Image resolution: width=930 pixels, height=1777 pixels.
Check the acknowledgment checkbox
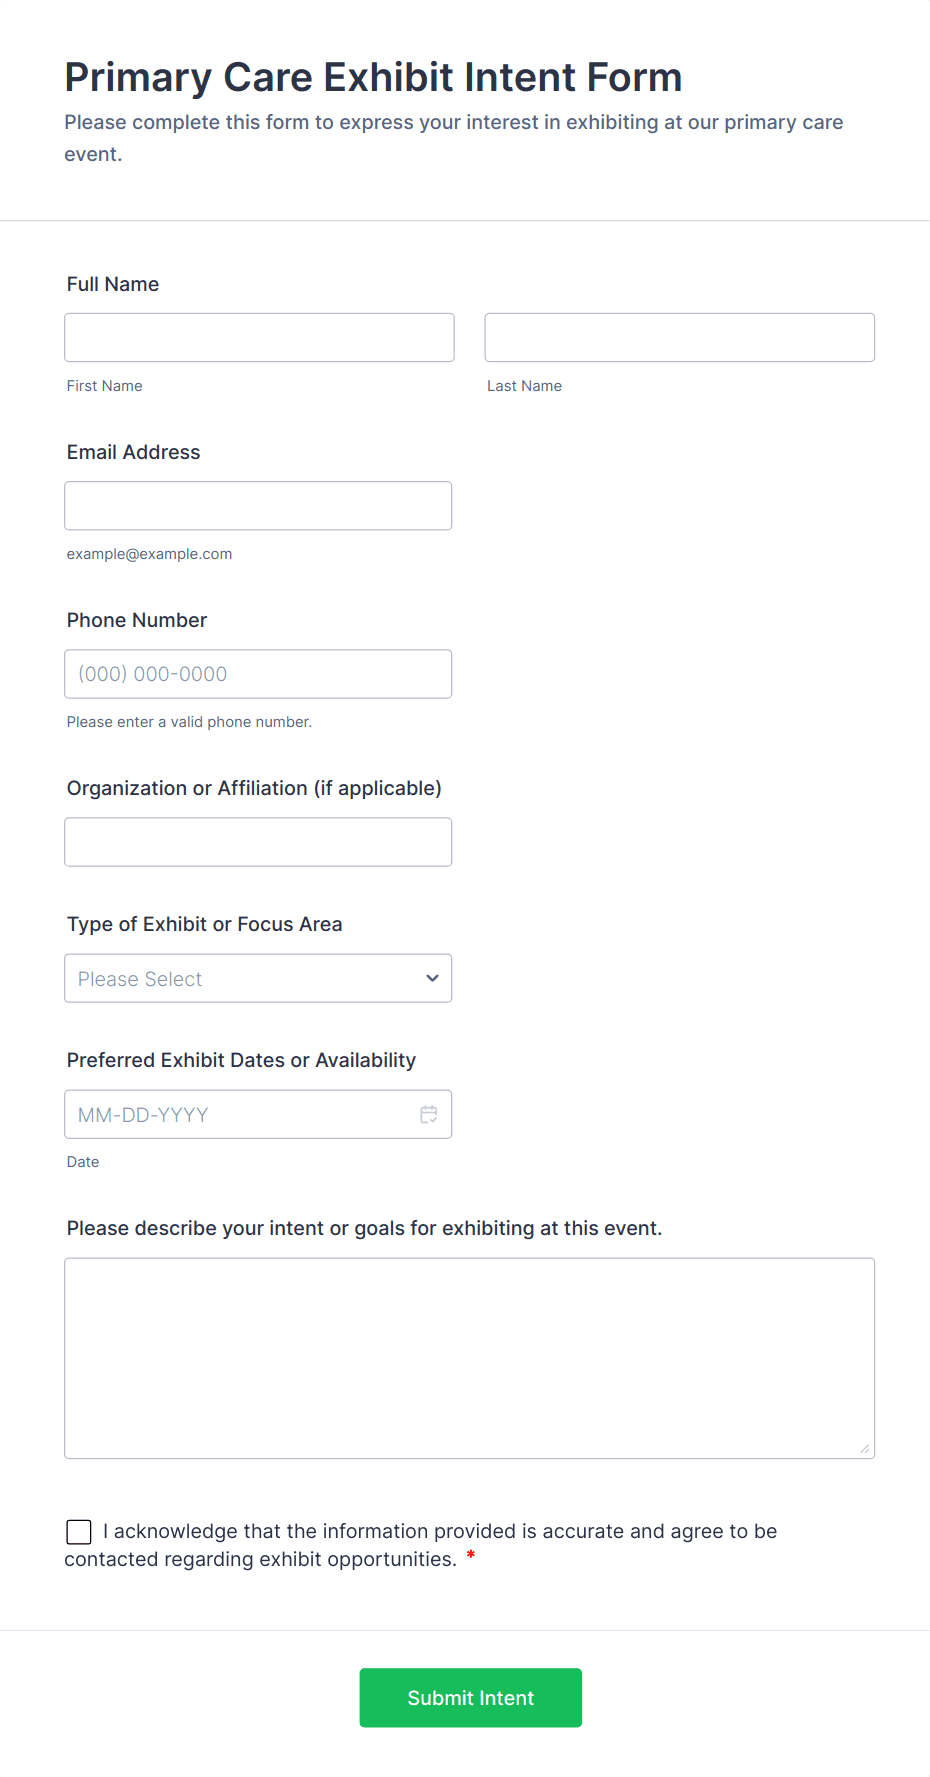pos(79,1532)
